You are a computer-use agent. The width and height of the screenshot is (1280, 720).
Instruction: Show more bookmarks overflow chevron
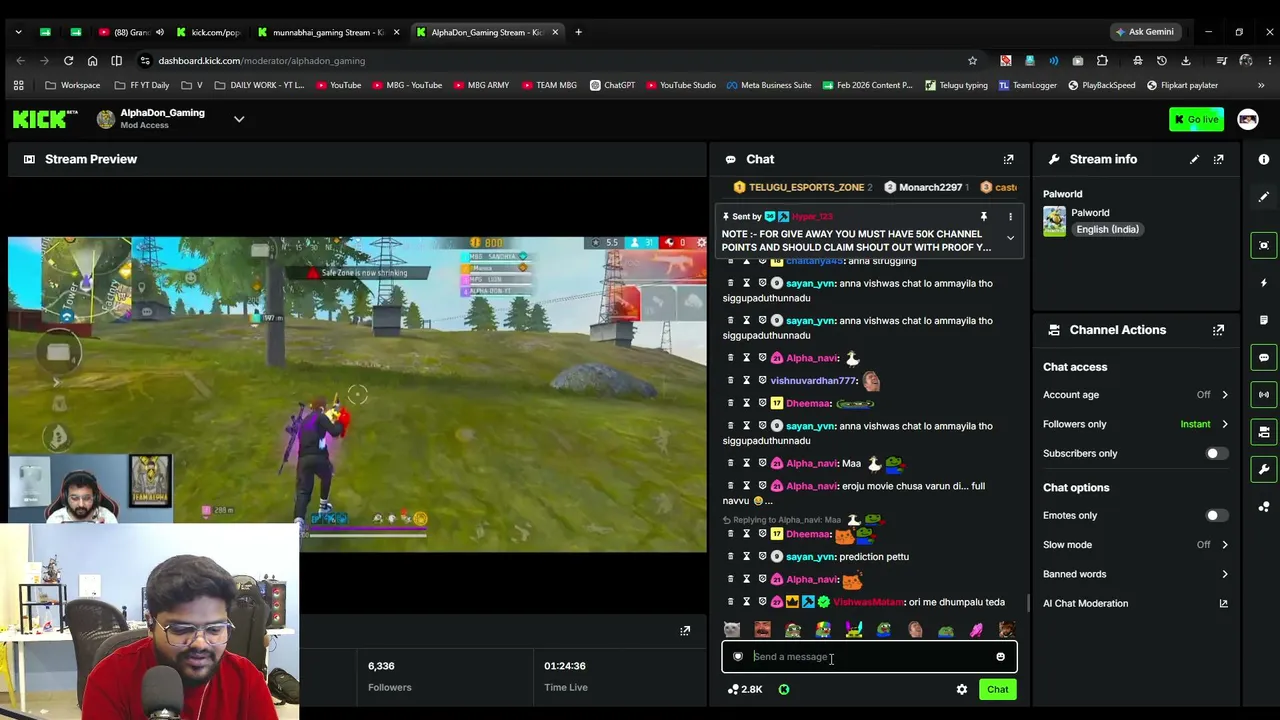tap(1261, 85)
